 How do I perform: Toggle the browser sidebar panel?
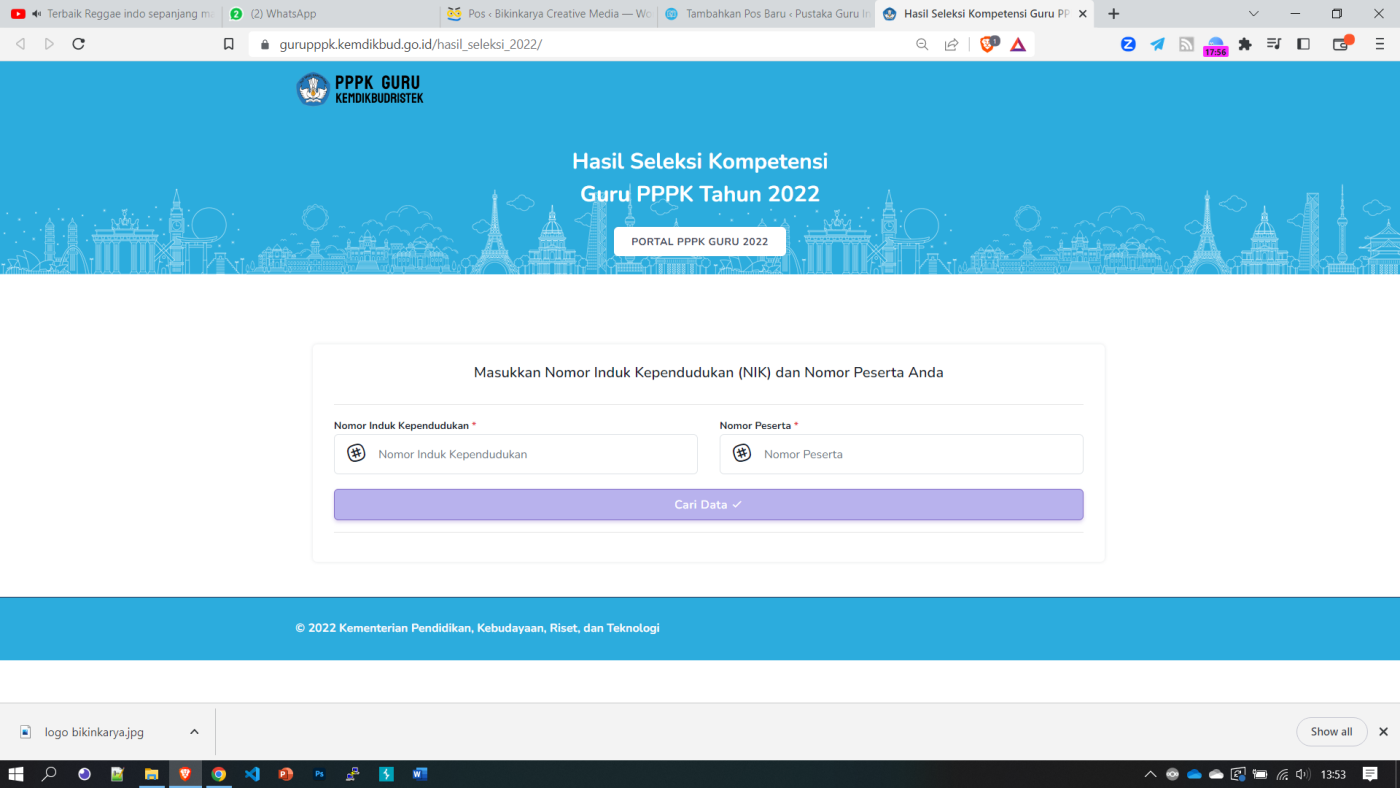(1303, 44)
